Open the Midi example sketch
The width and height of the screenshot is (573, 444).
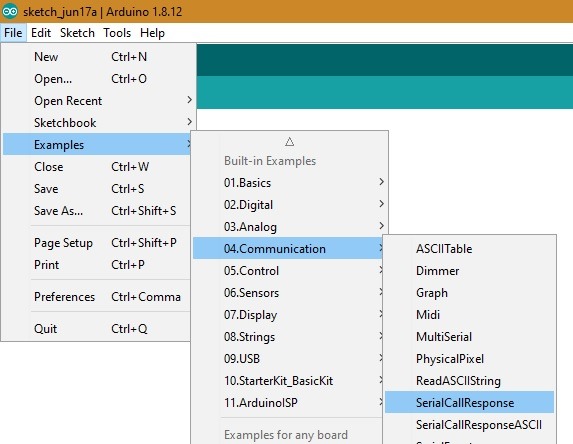click(x=470, y=315)
